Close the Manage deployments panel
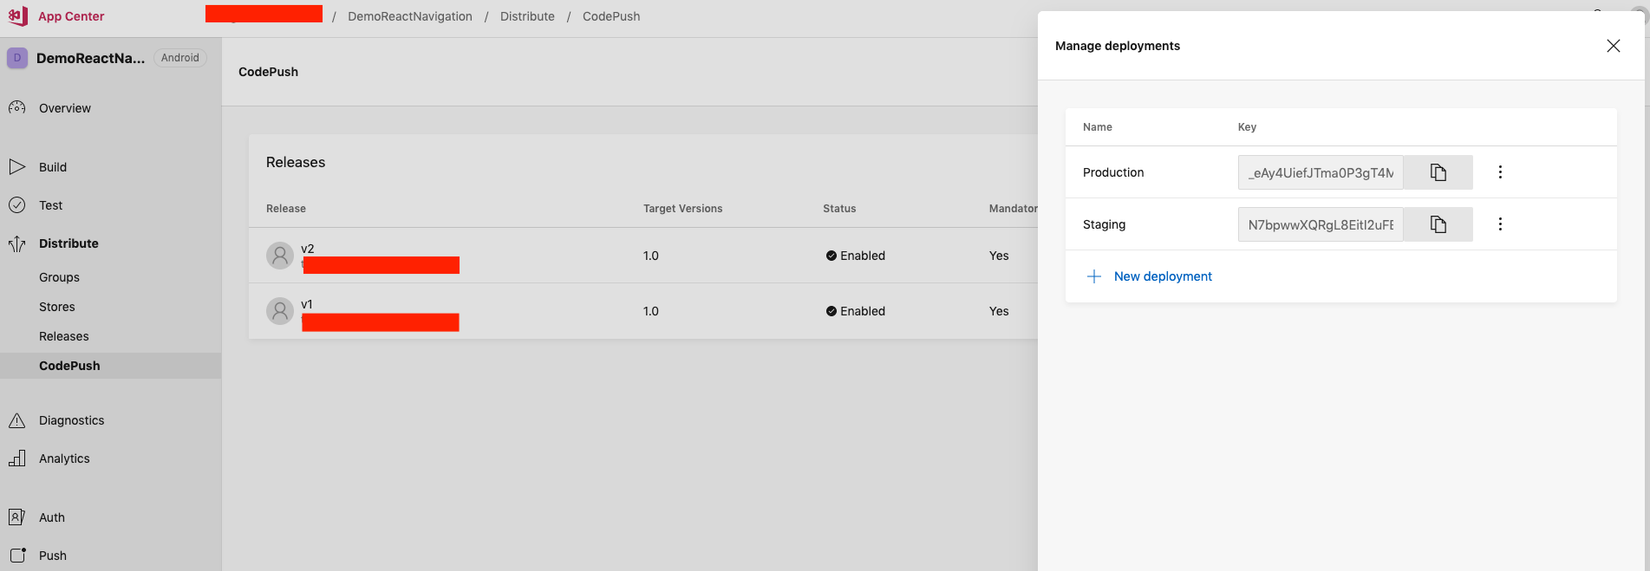1650x571 pixels. [x=1613, y=46]
